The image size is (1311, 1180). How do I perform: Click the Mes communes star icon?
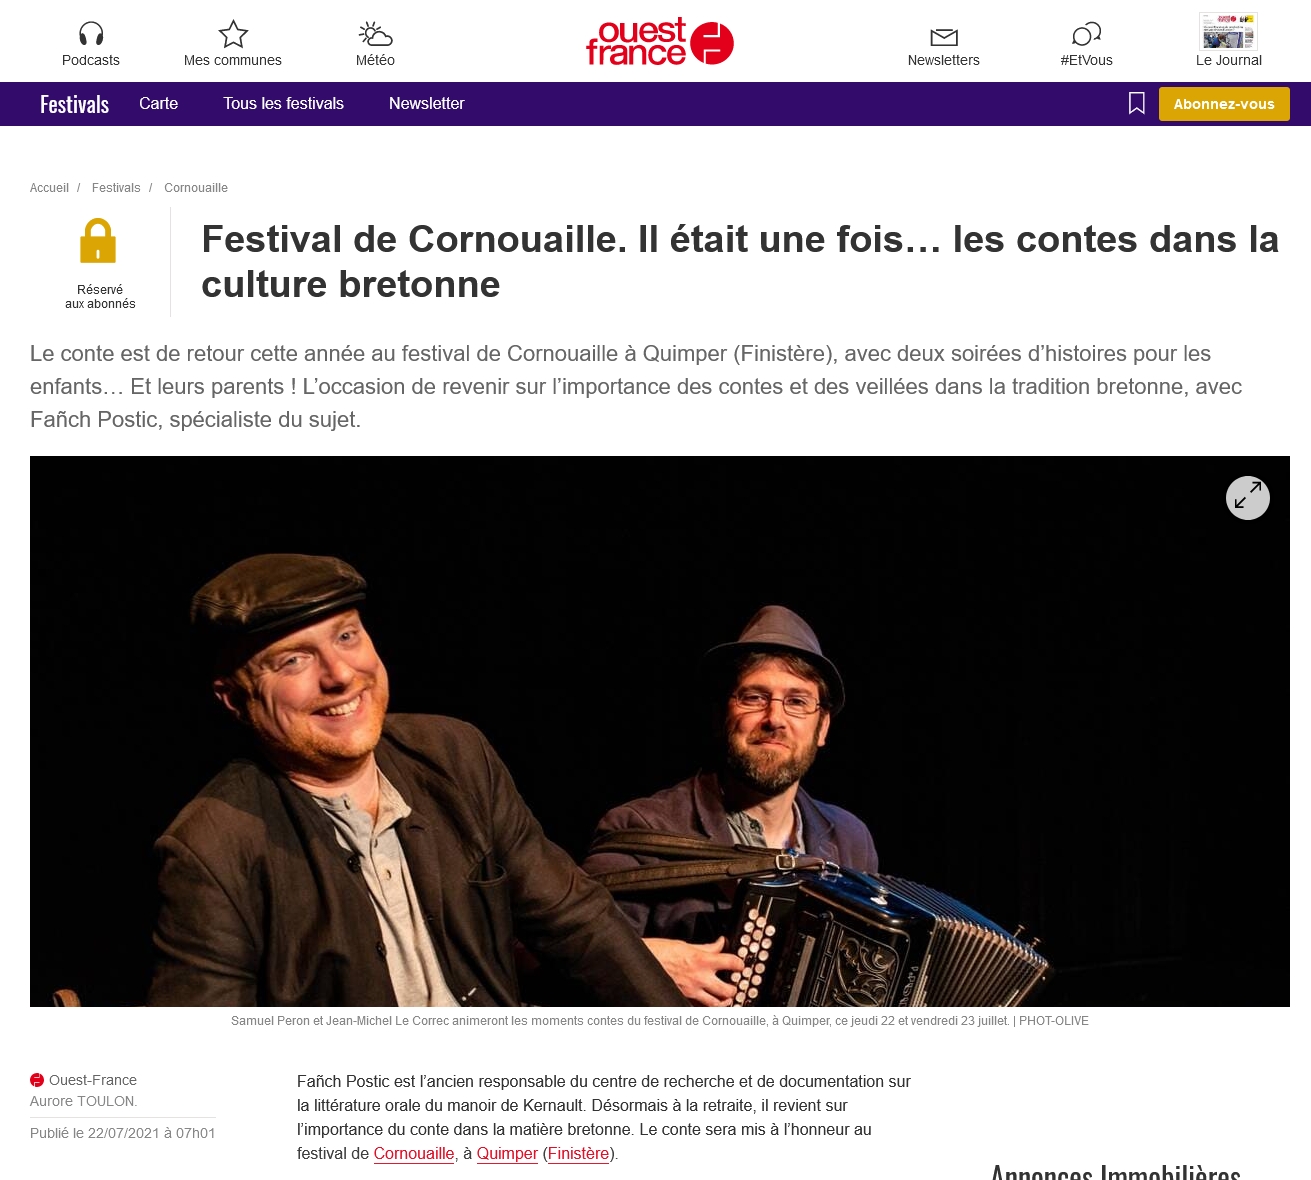click(x=233, y=34)
